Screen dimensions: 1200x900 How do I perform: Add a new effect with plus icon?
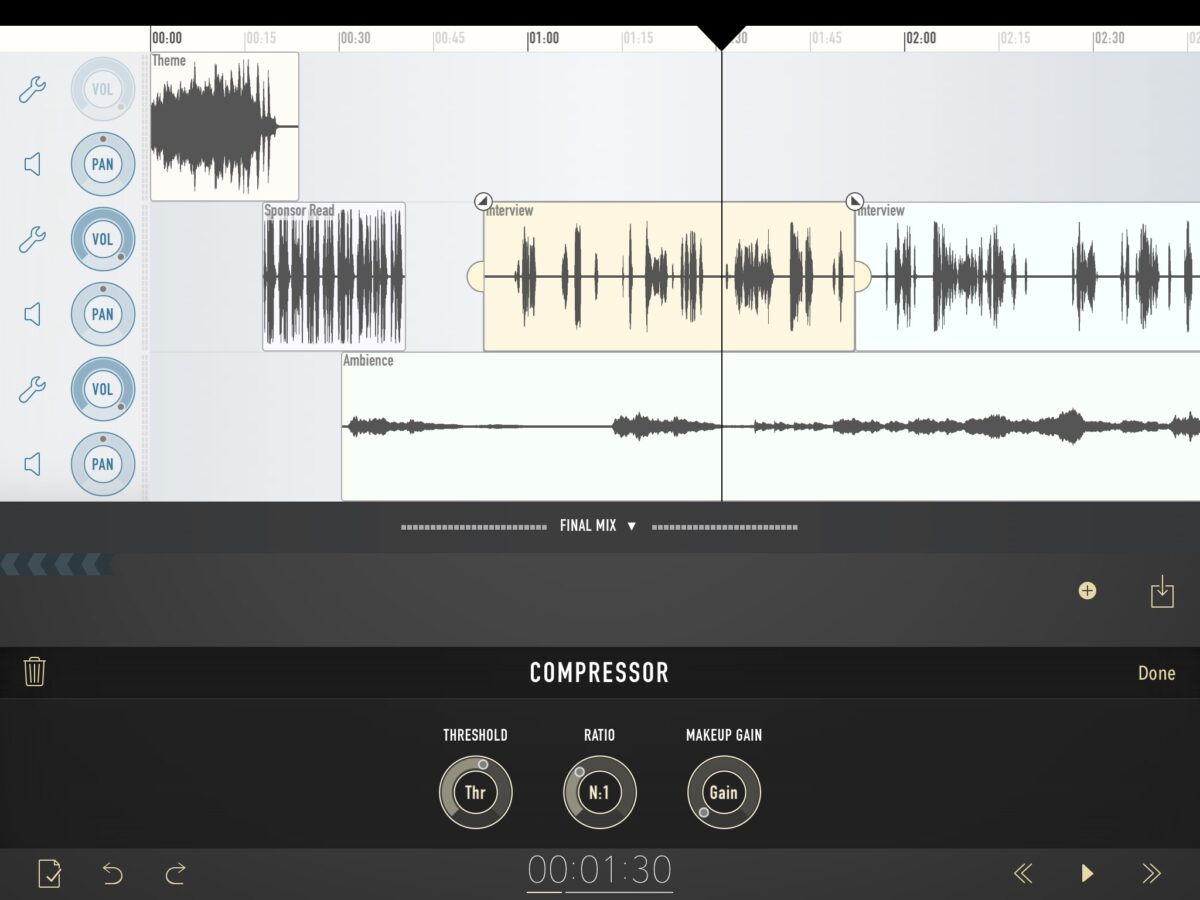click(1087, 591)
